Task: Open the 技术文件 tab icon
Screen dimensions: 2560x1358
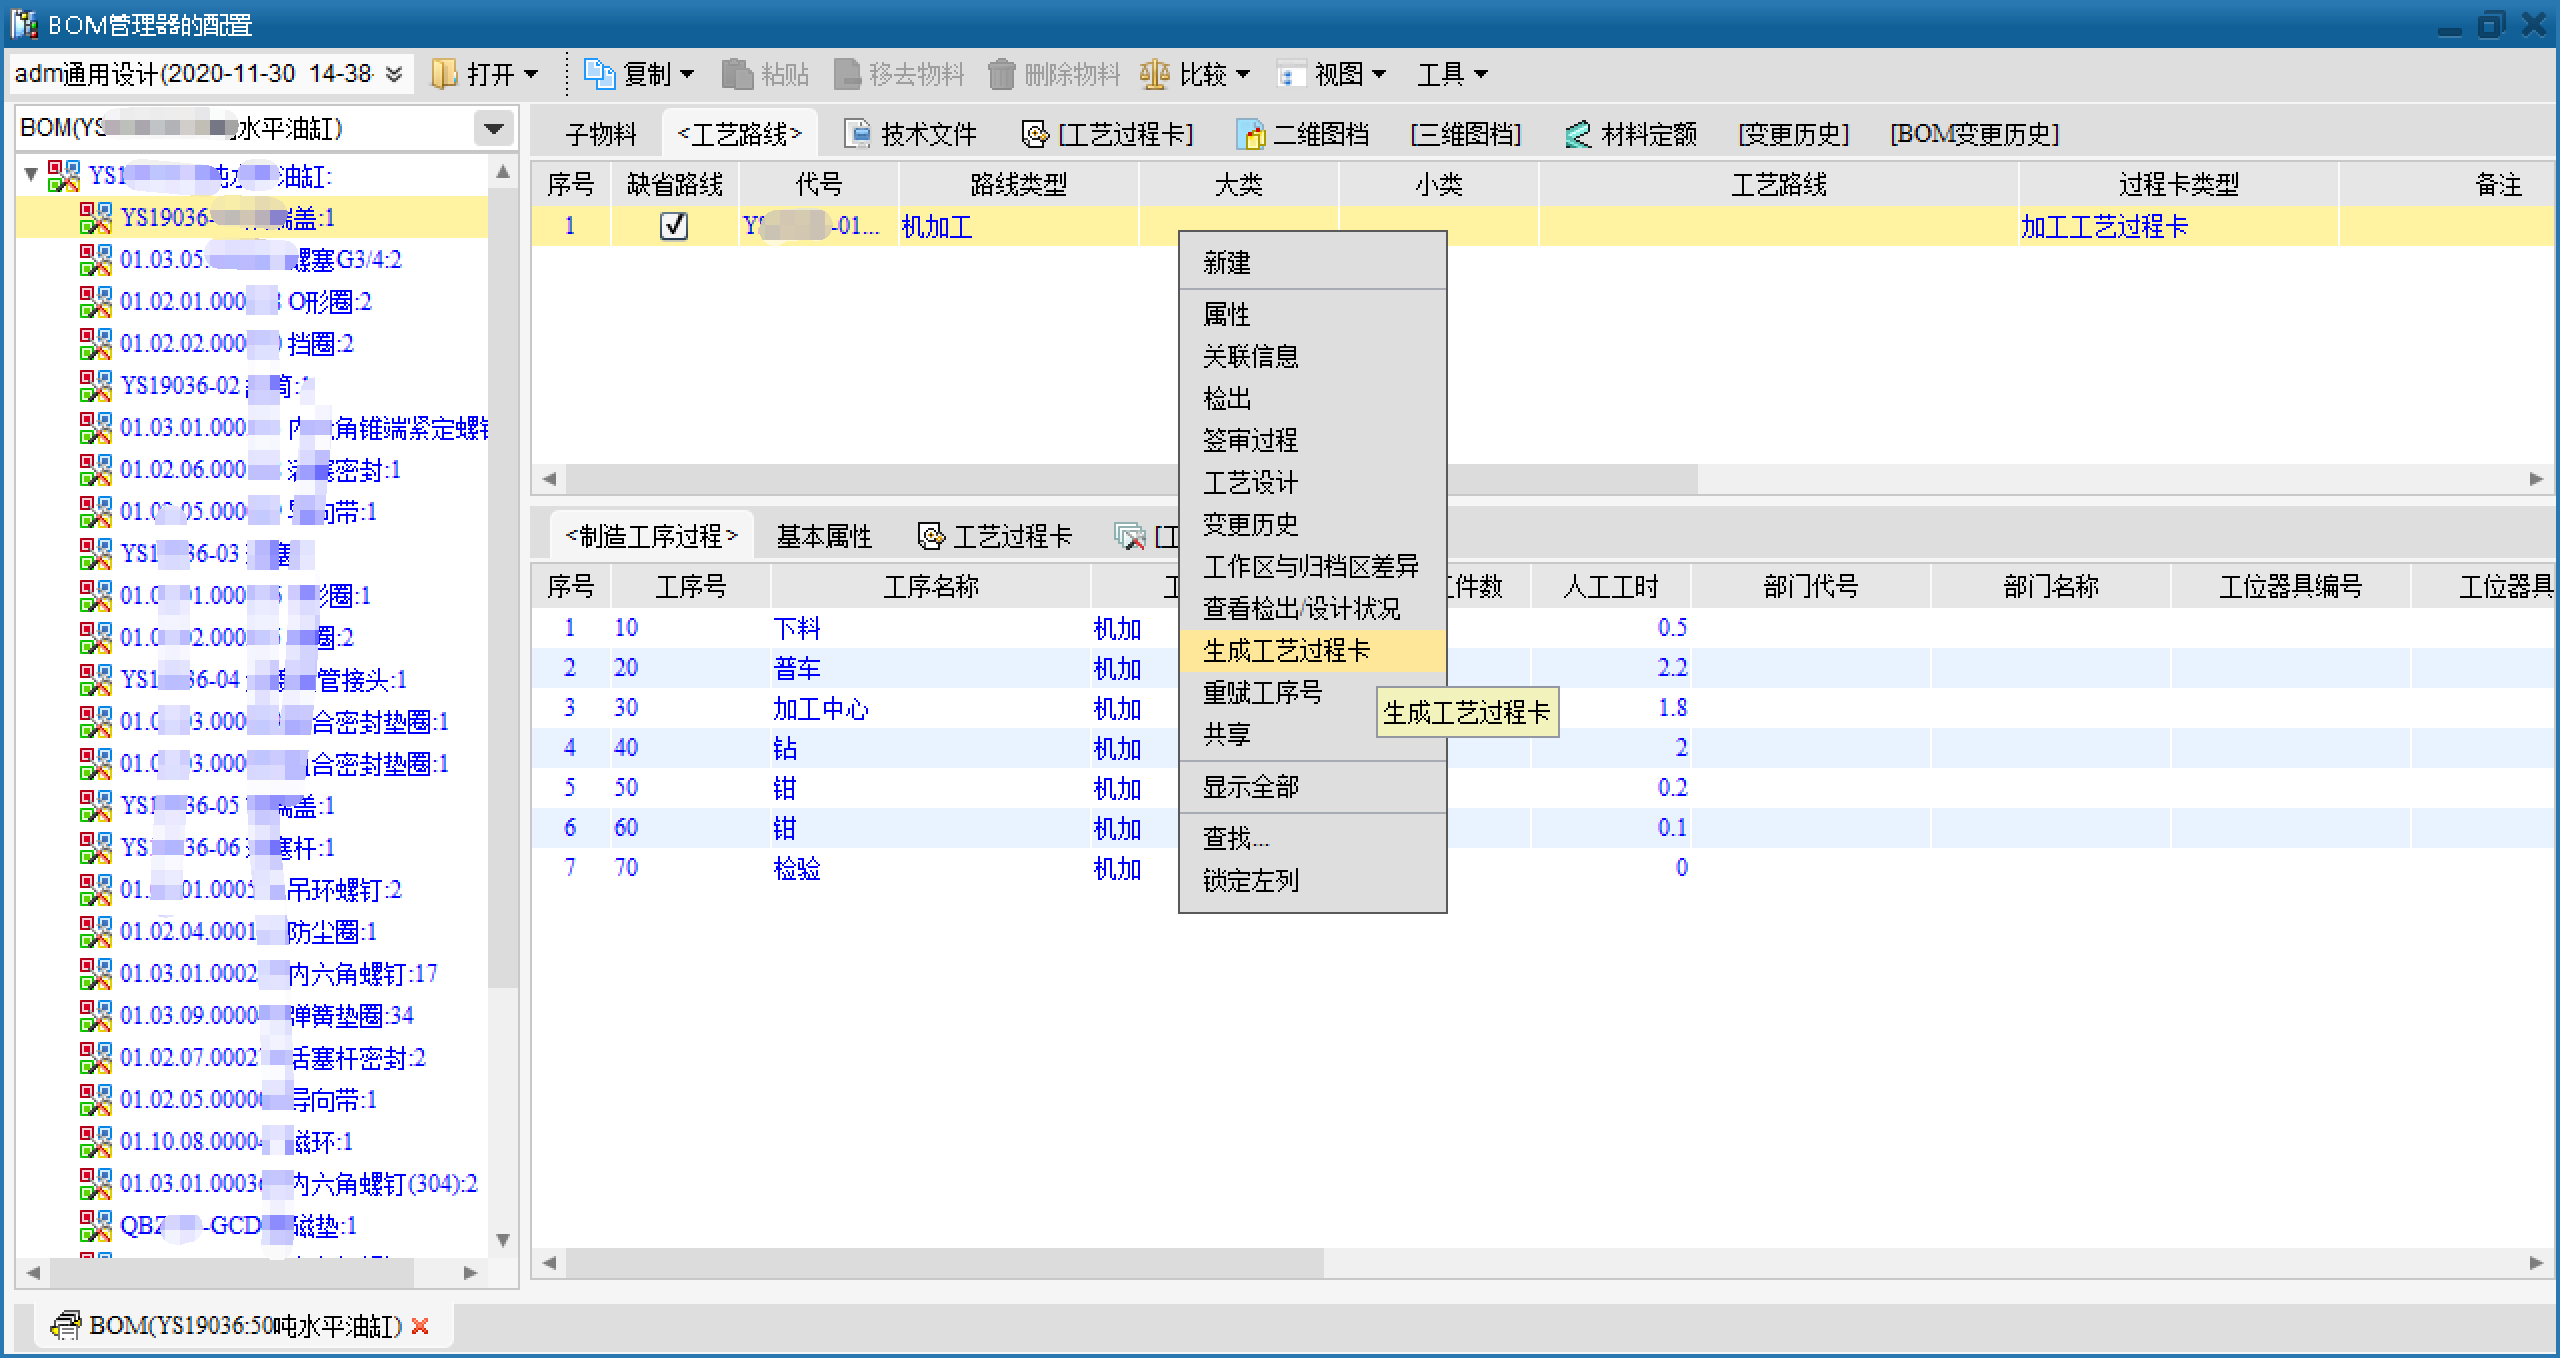Action: tap(858, 134)
